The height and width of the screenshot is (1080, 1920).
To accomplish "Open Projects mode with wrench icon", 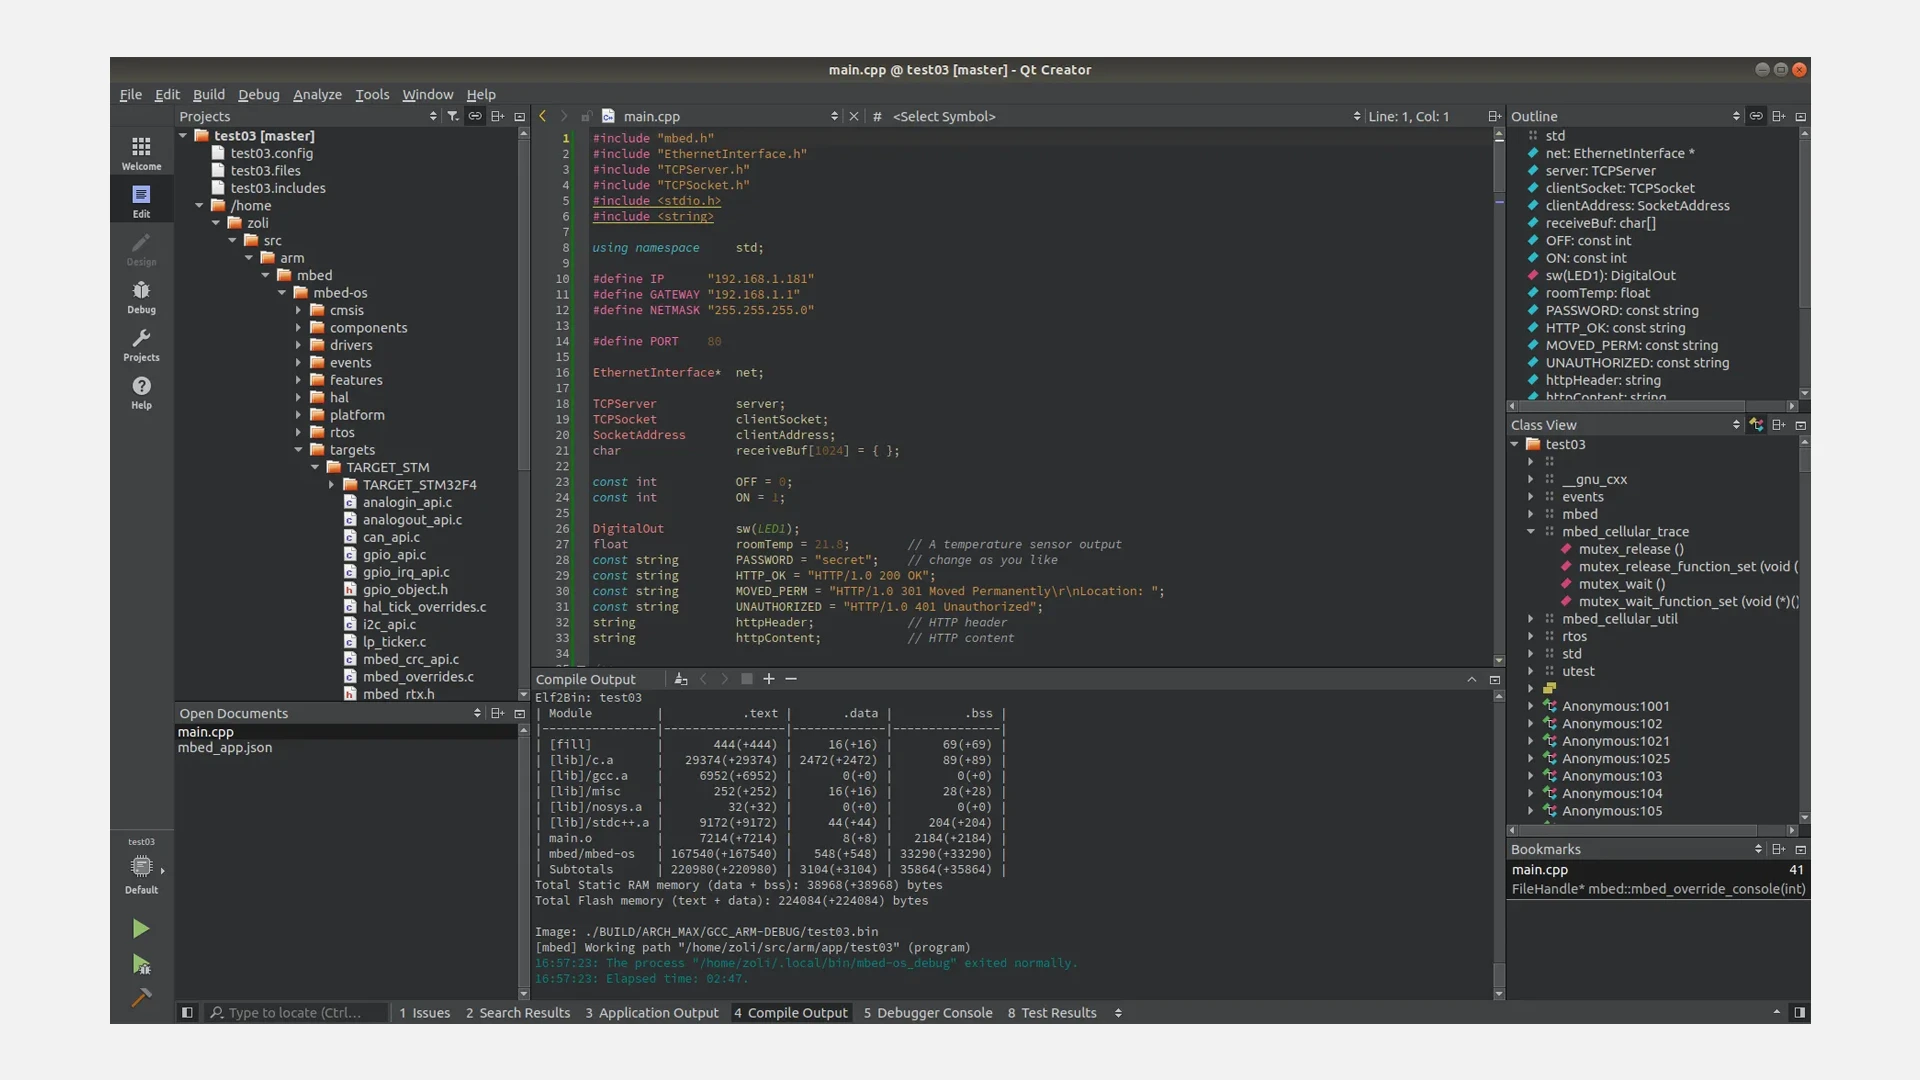I will pos(141,344).
